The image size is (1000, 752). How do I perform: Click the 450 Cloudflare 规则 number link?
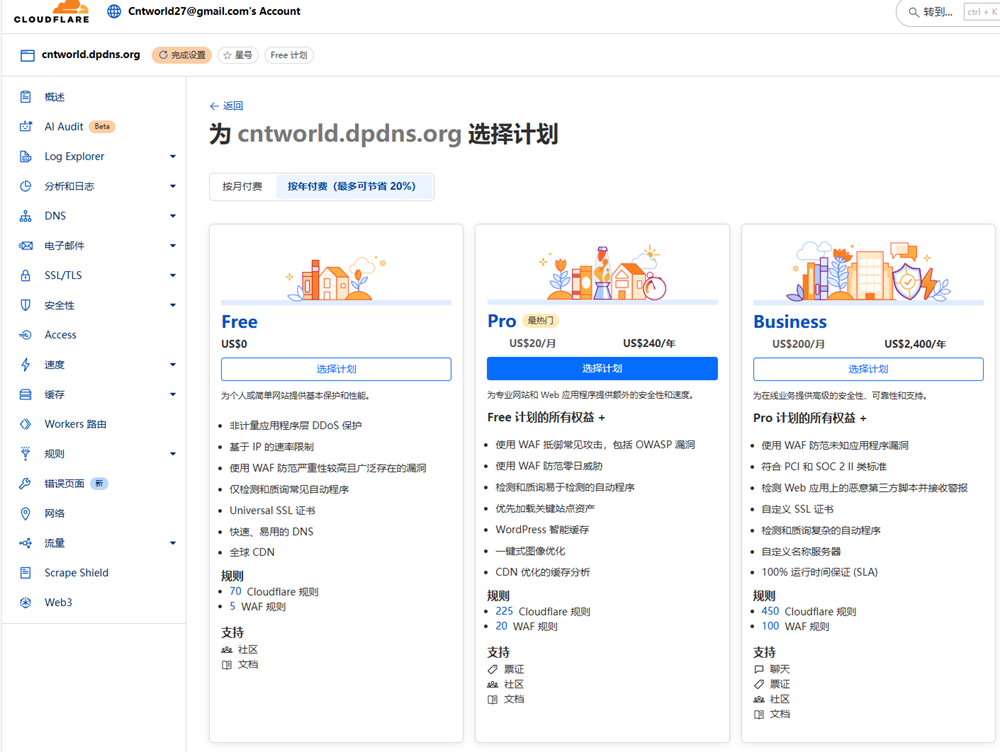[x=770, y=611]
